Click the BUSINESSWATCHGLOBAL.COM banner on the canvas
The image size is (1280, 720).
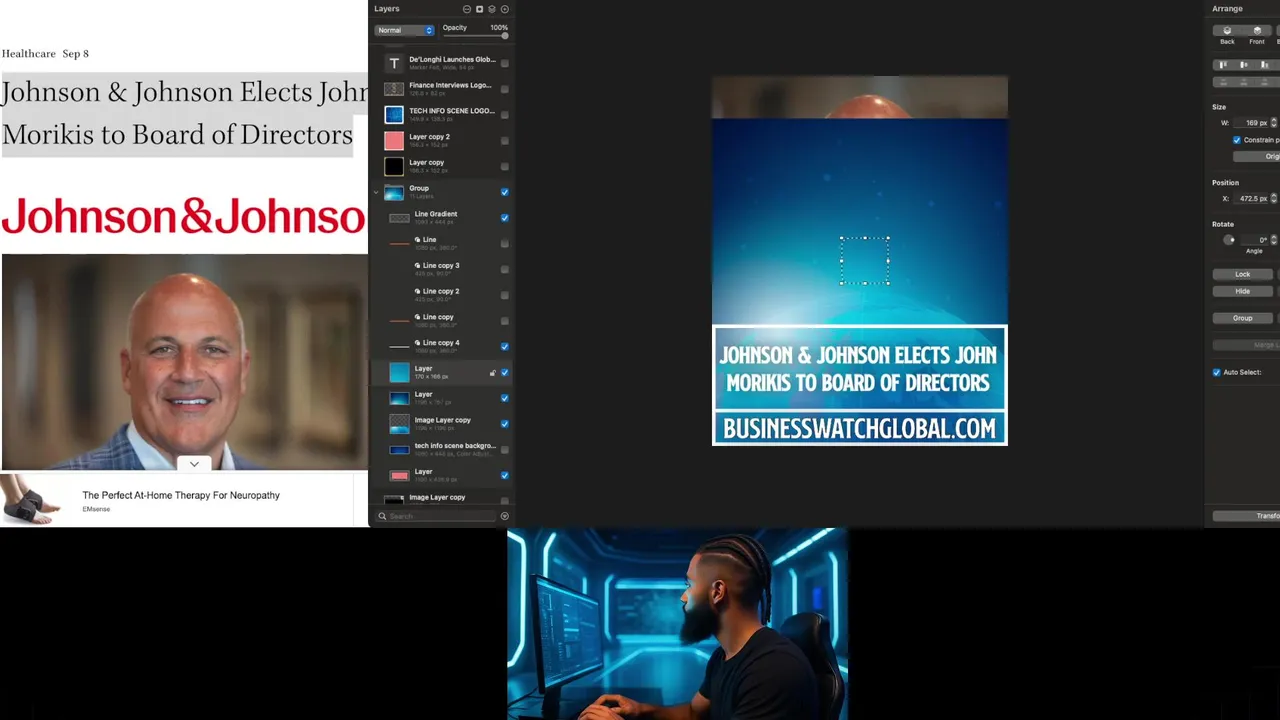[x=859, y=428]
